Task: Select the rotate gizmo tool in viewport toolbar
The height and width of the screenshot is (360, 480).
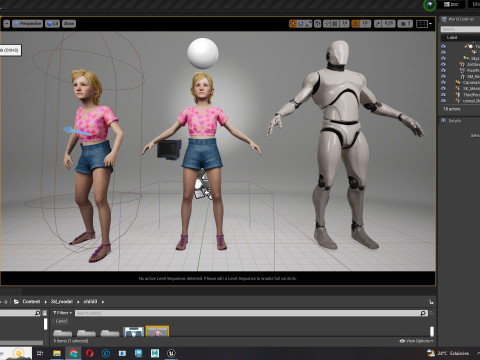Action: (301, 24)
